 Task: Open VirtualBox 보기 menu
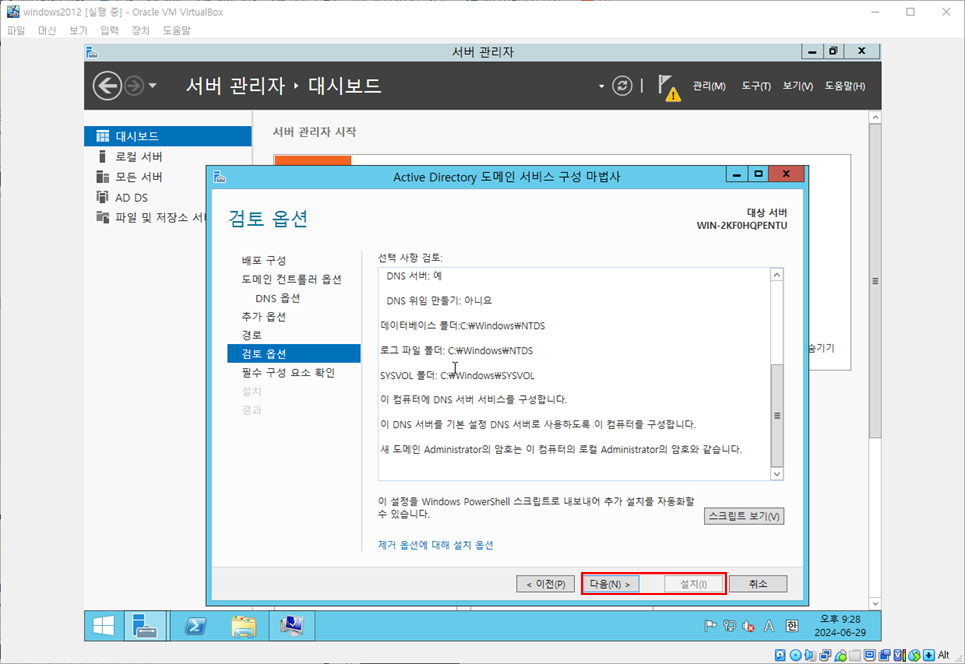pyautogui.click(x=78, y=30)
